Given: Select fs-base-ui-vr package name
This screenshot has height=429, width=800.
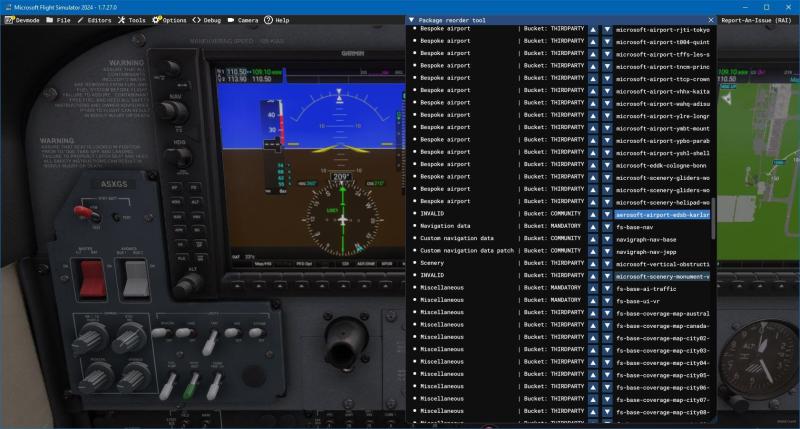Looking at the screenshot, I should click(638, 301).
